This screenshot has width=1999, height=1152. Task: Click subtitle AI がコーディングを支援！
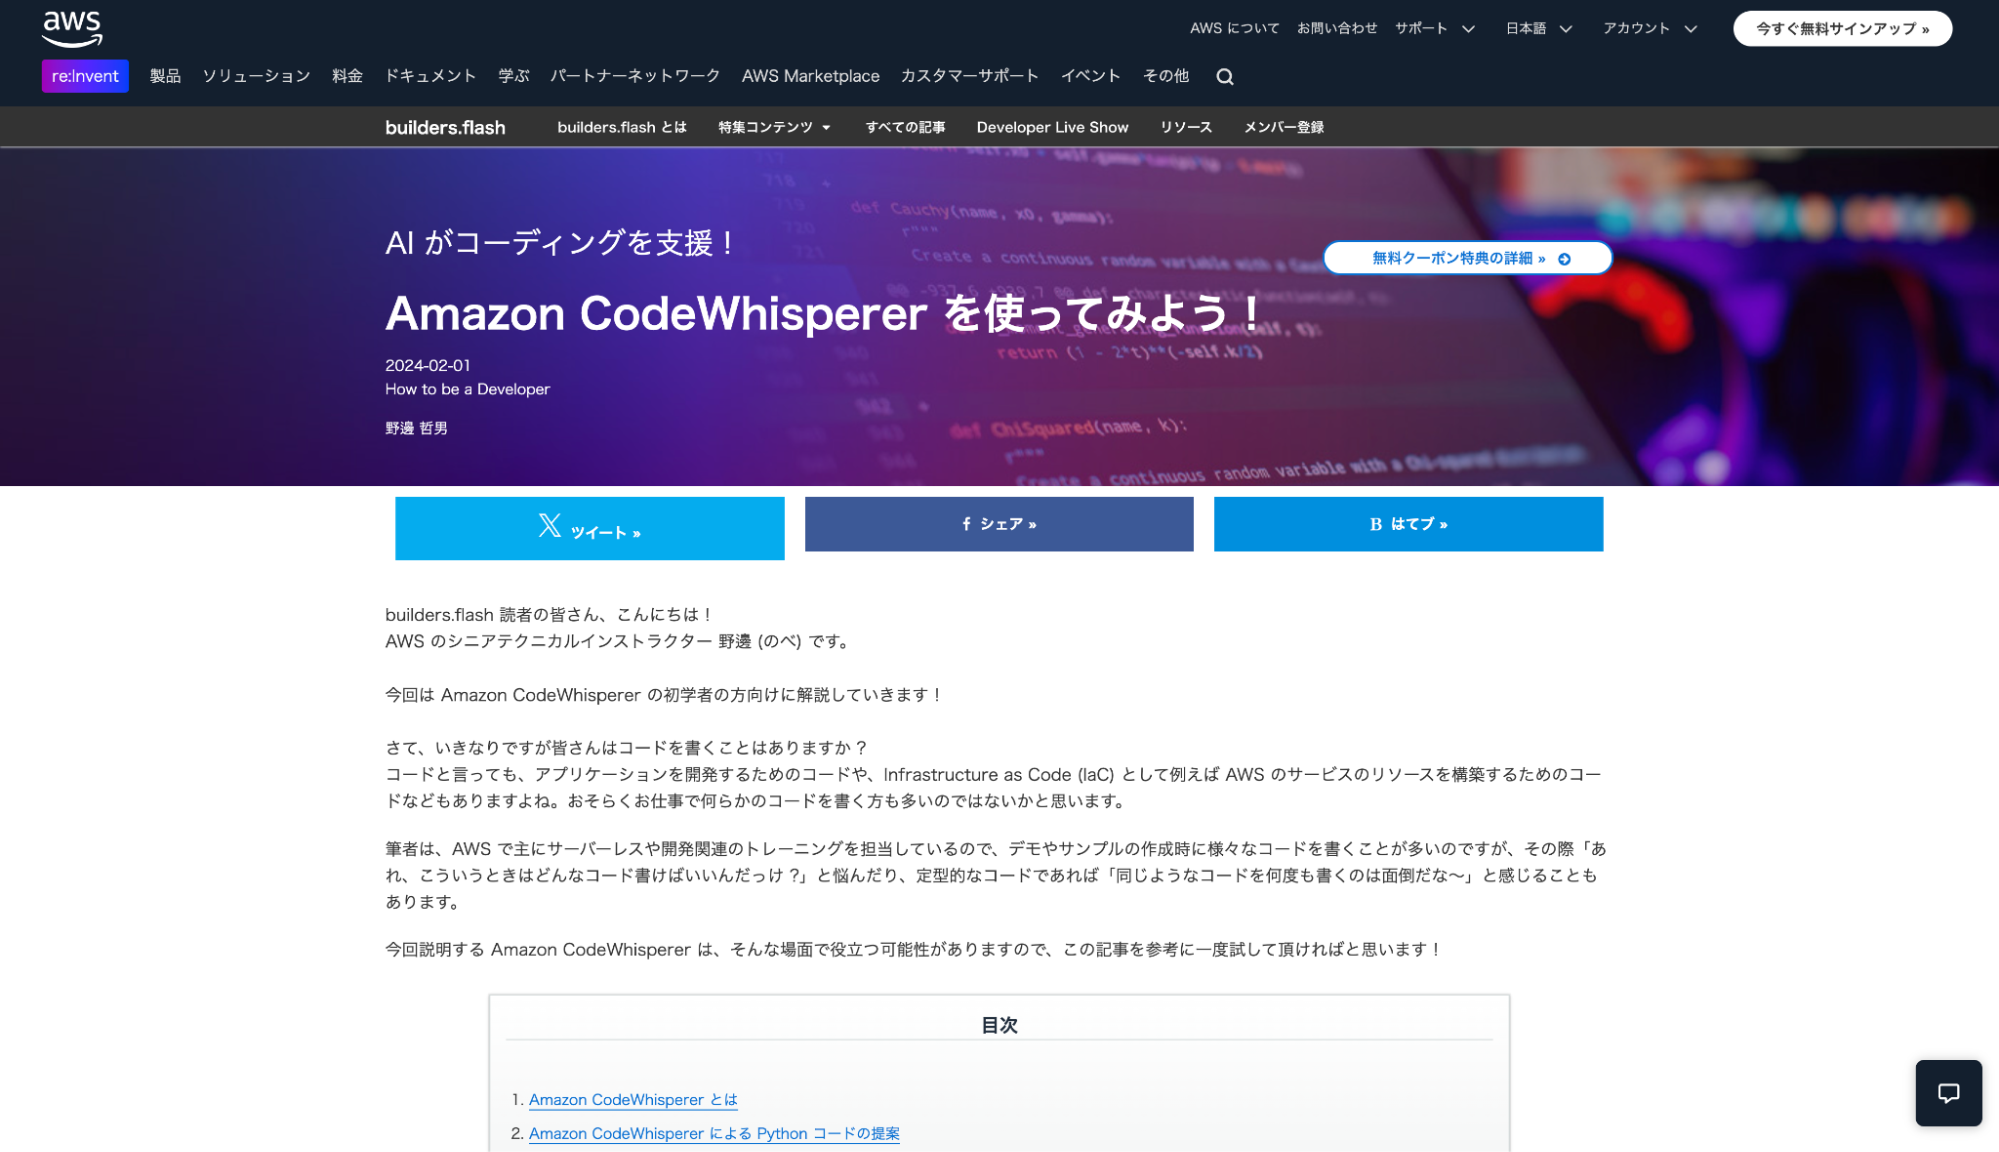point(561,242)
